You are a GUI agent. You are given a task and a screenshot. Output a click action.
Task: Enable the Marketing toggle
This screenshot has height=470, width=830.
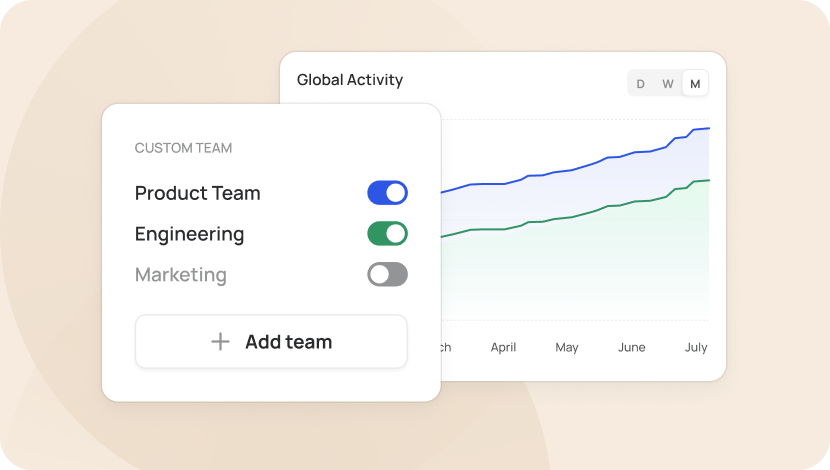point(387,274)
